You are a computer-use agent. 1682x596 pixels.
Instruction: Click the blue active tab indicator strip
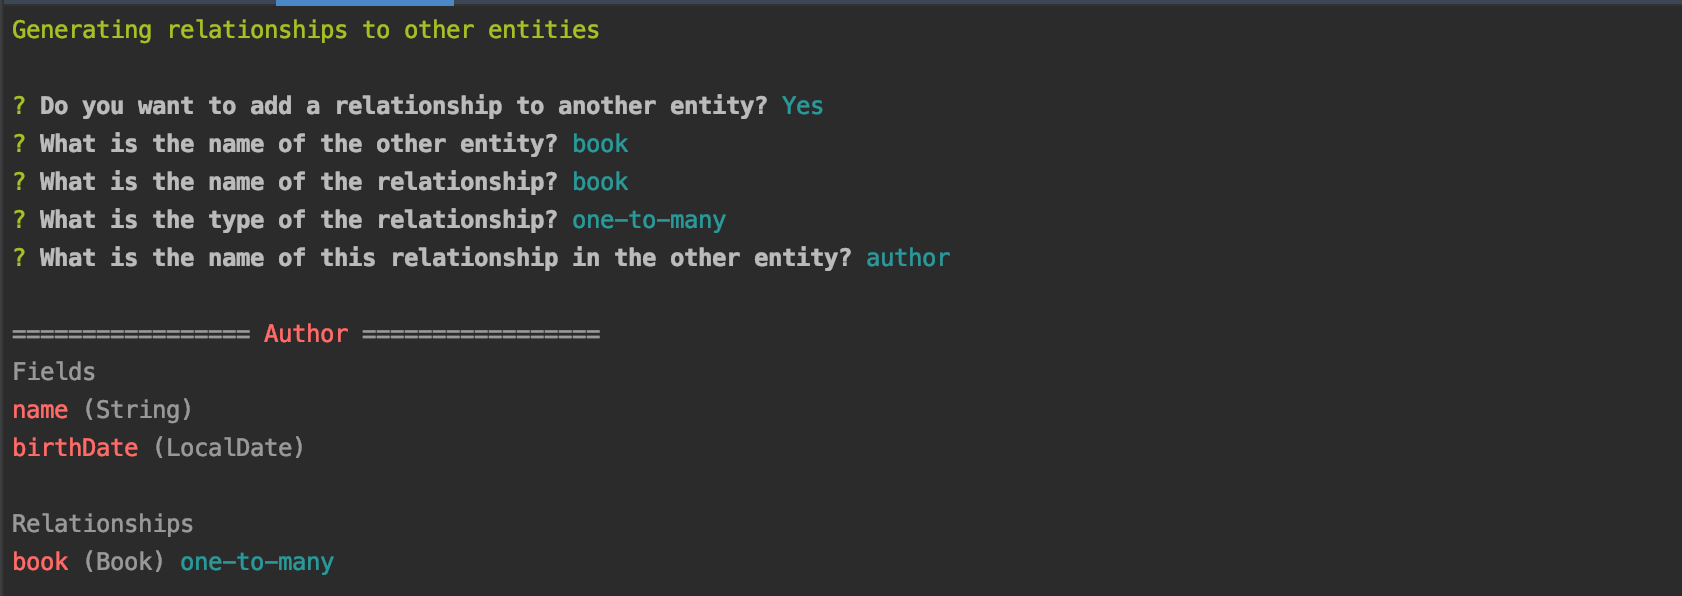coord(365,3)
